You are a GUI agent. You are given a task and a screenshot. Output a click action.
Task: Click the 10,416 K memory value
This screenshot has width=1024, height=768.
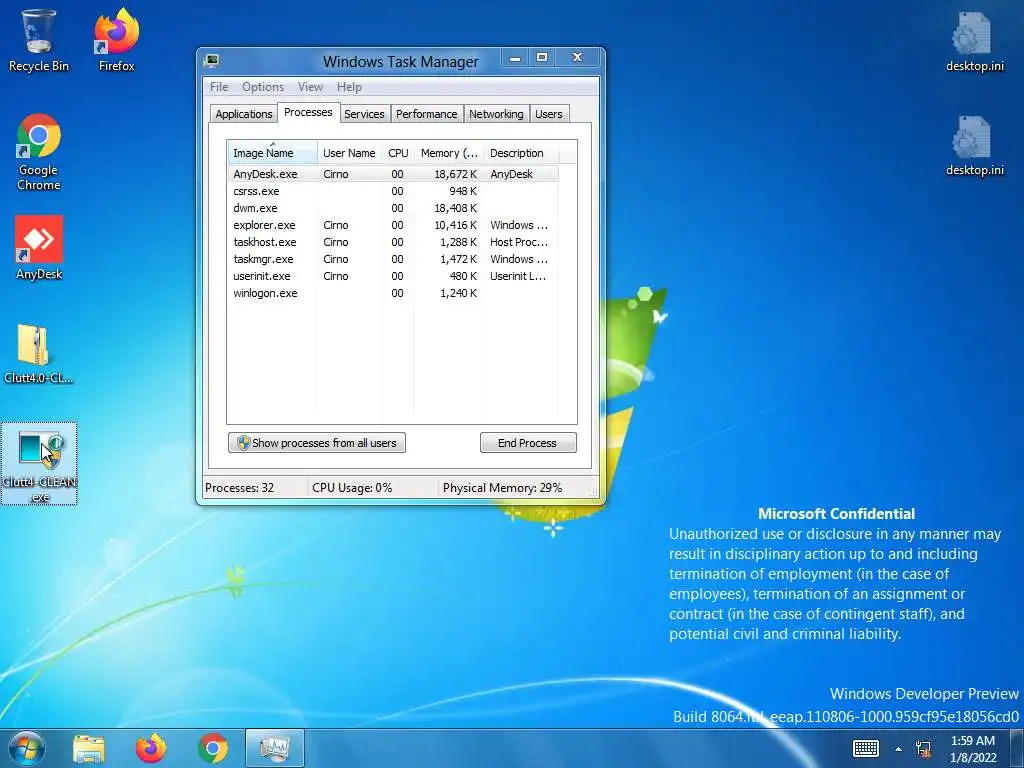click(x=455, y=225)
